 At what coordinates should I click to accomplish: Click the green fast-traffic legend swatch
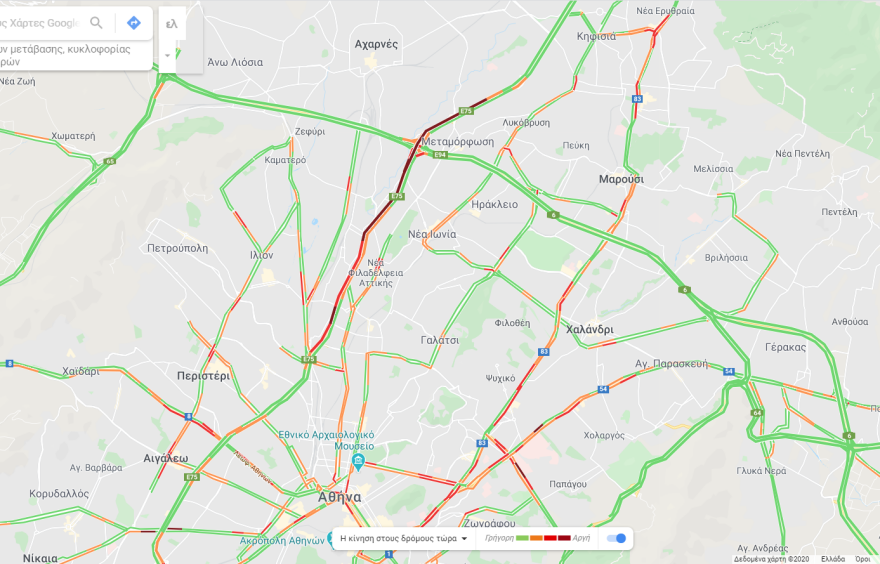coord(522,539)
